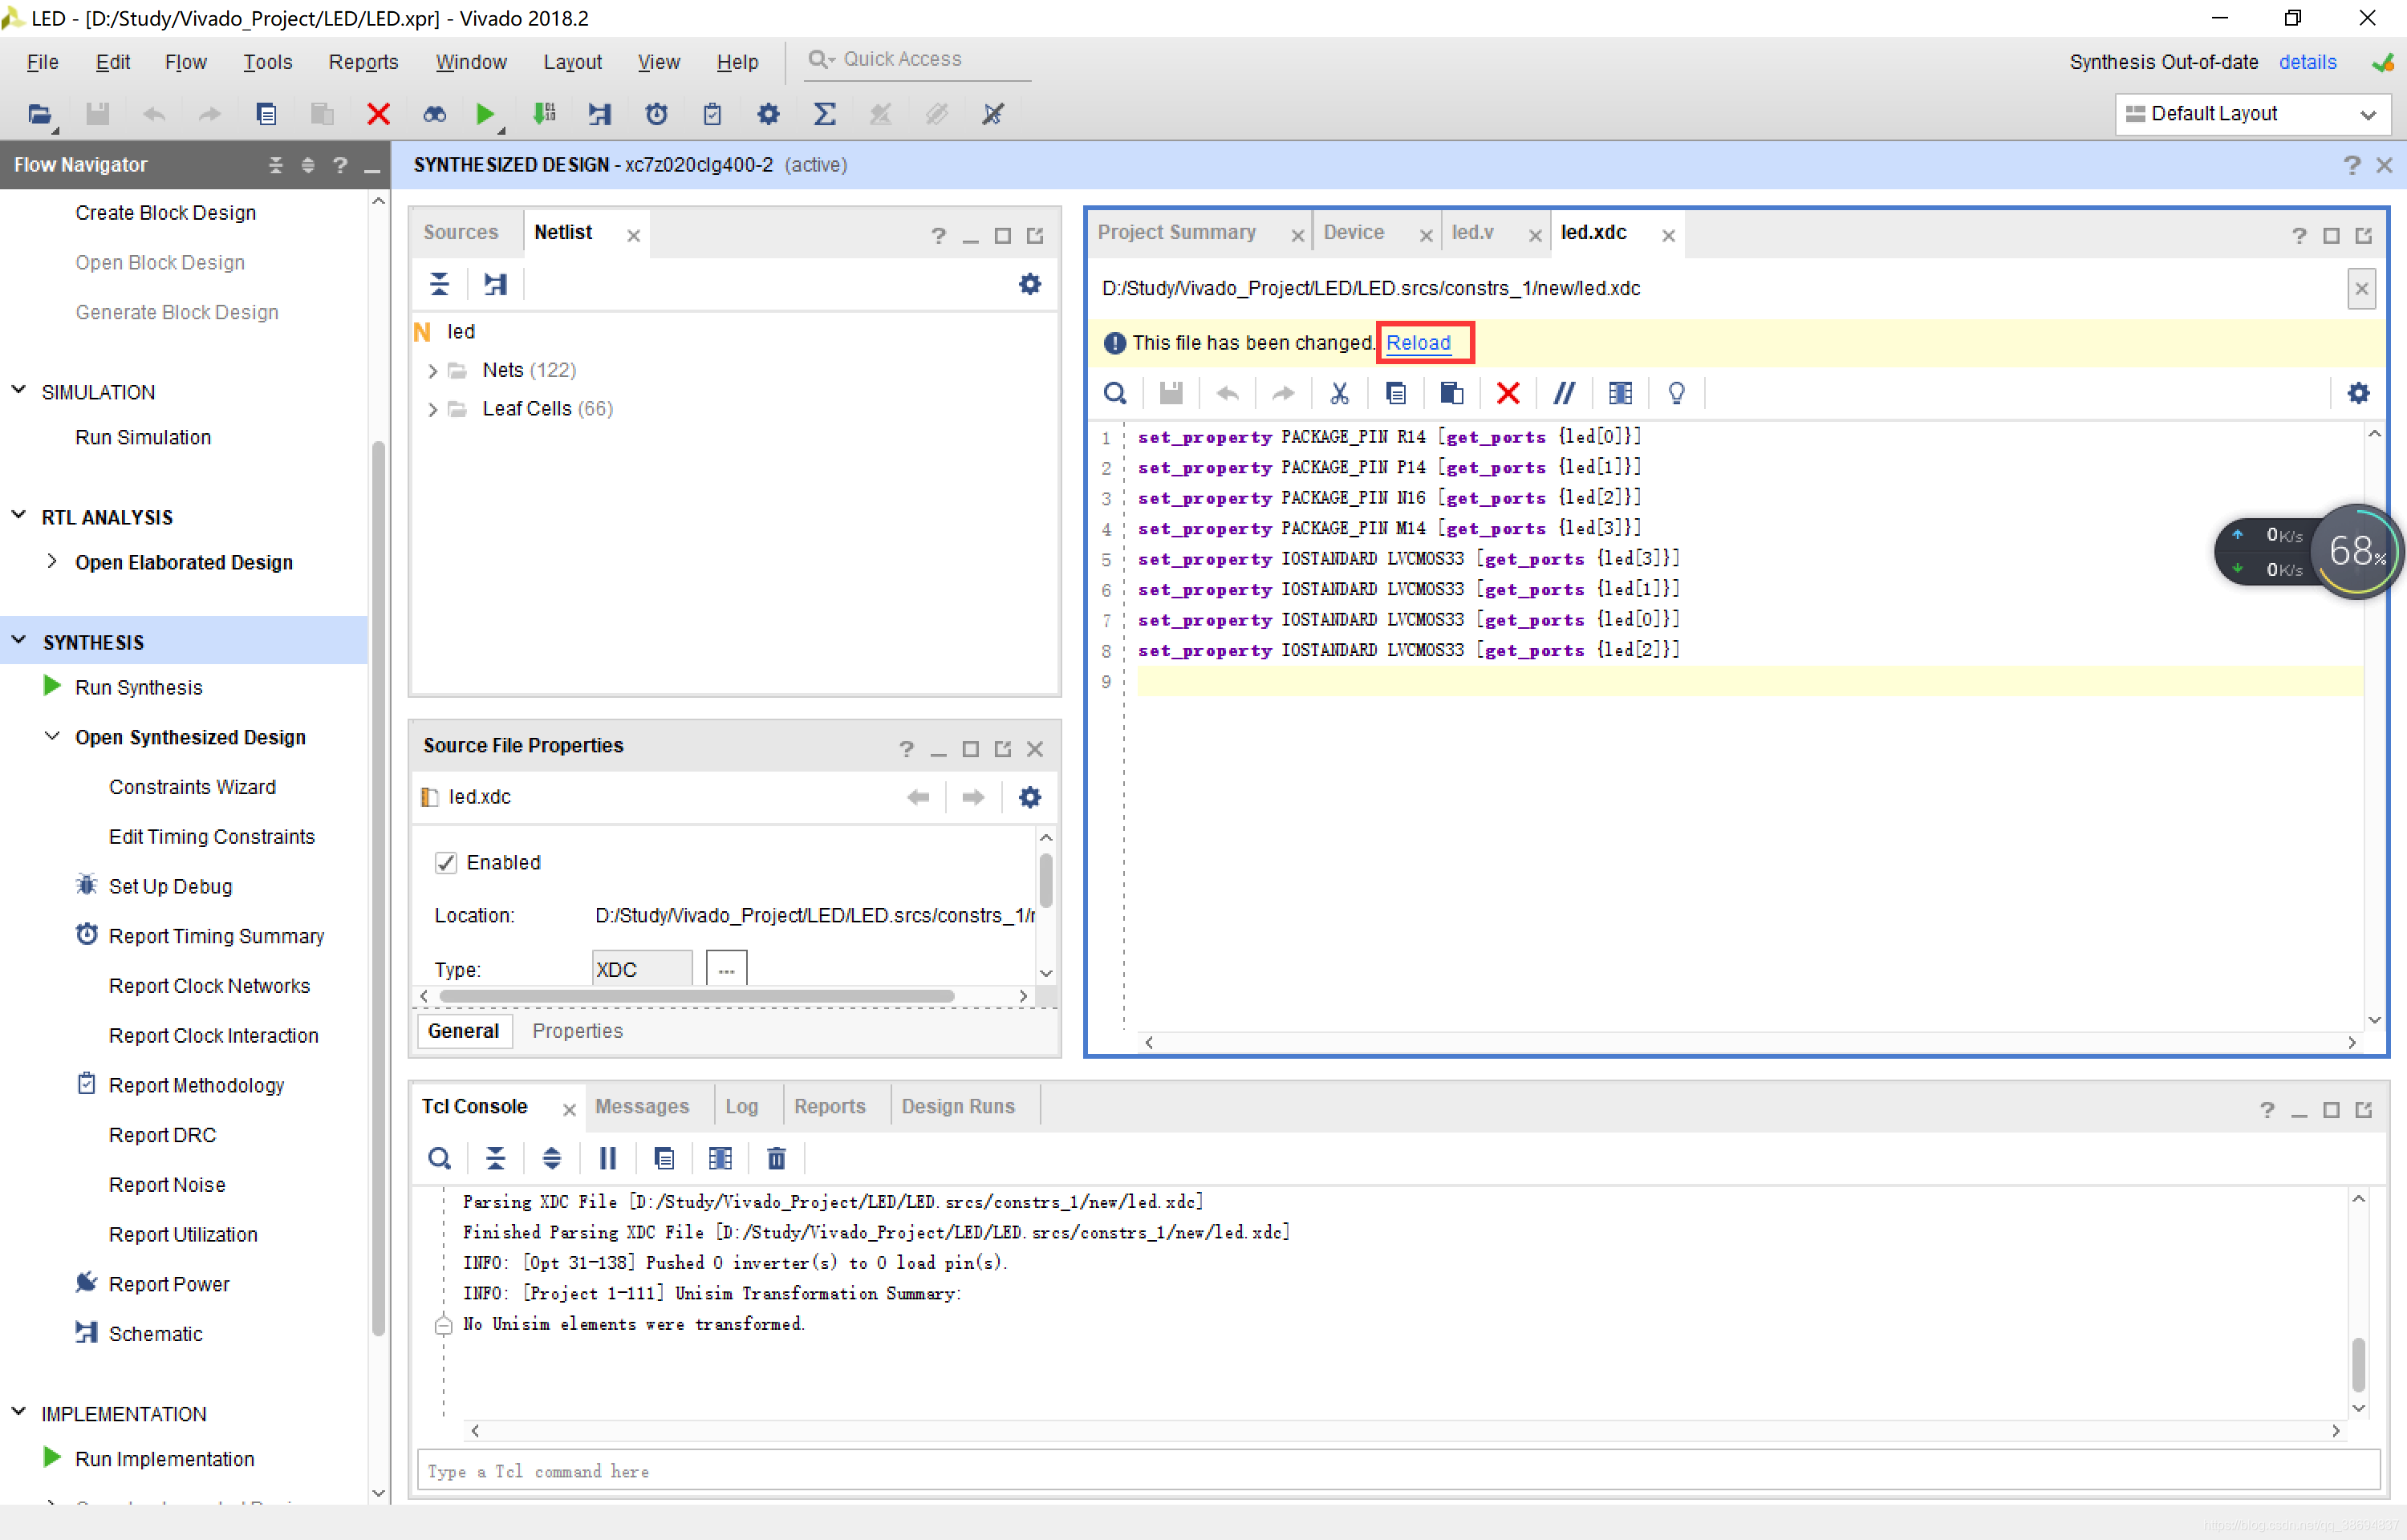Click the pause icon in Tcl Console
The width and height of the screenshot is (2407, 1540).
coord(607,1158)
